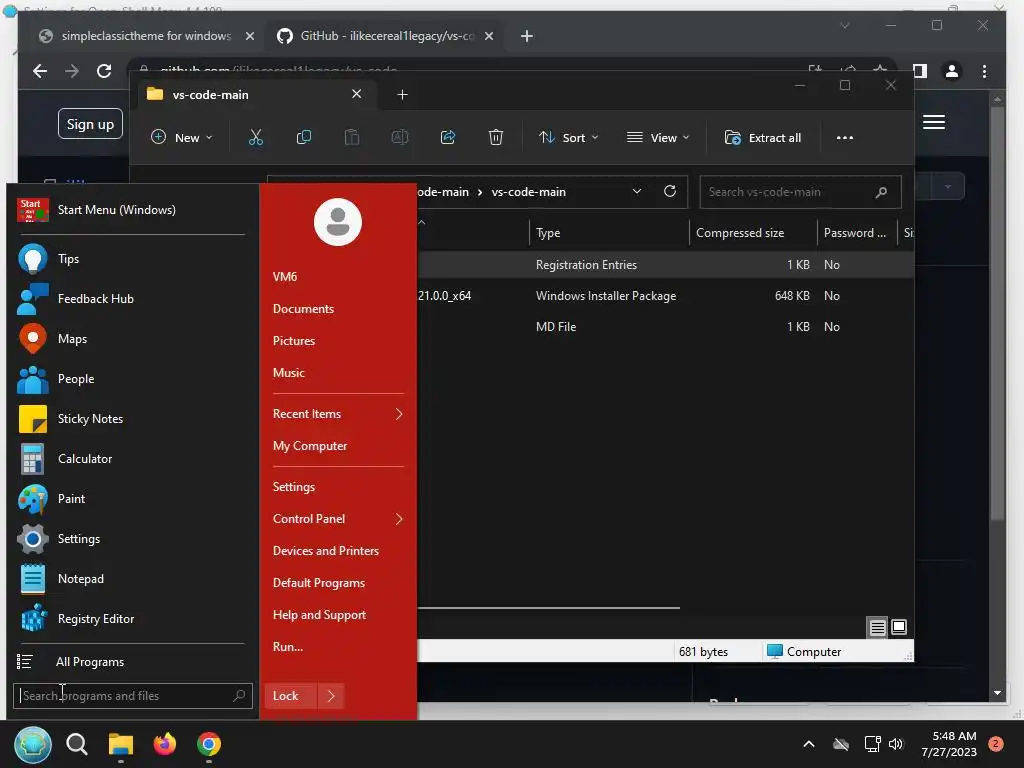Switch Explorer to details view icon
The height and width of the screenshot is (768, 1024).
(878, 628)
